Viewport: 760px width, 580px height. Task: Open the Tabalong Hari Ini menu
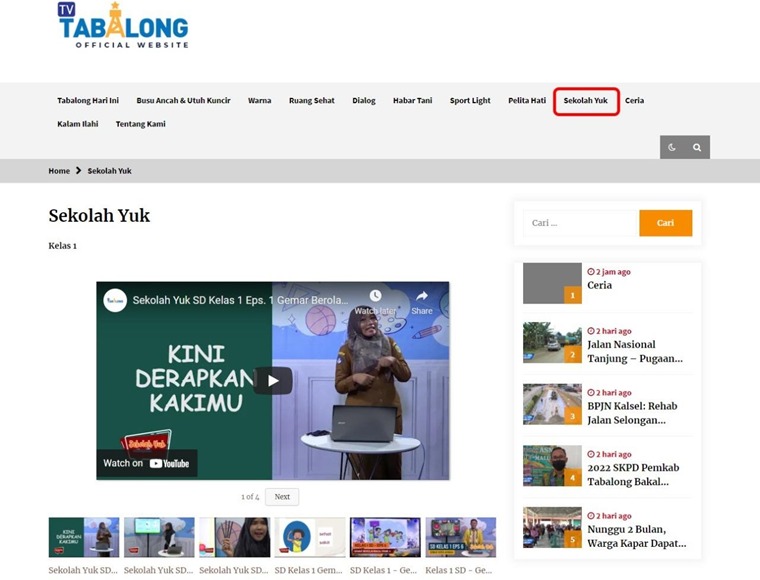point(88,101)
